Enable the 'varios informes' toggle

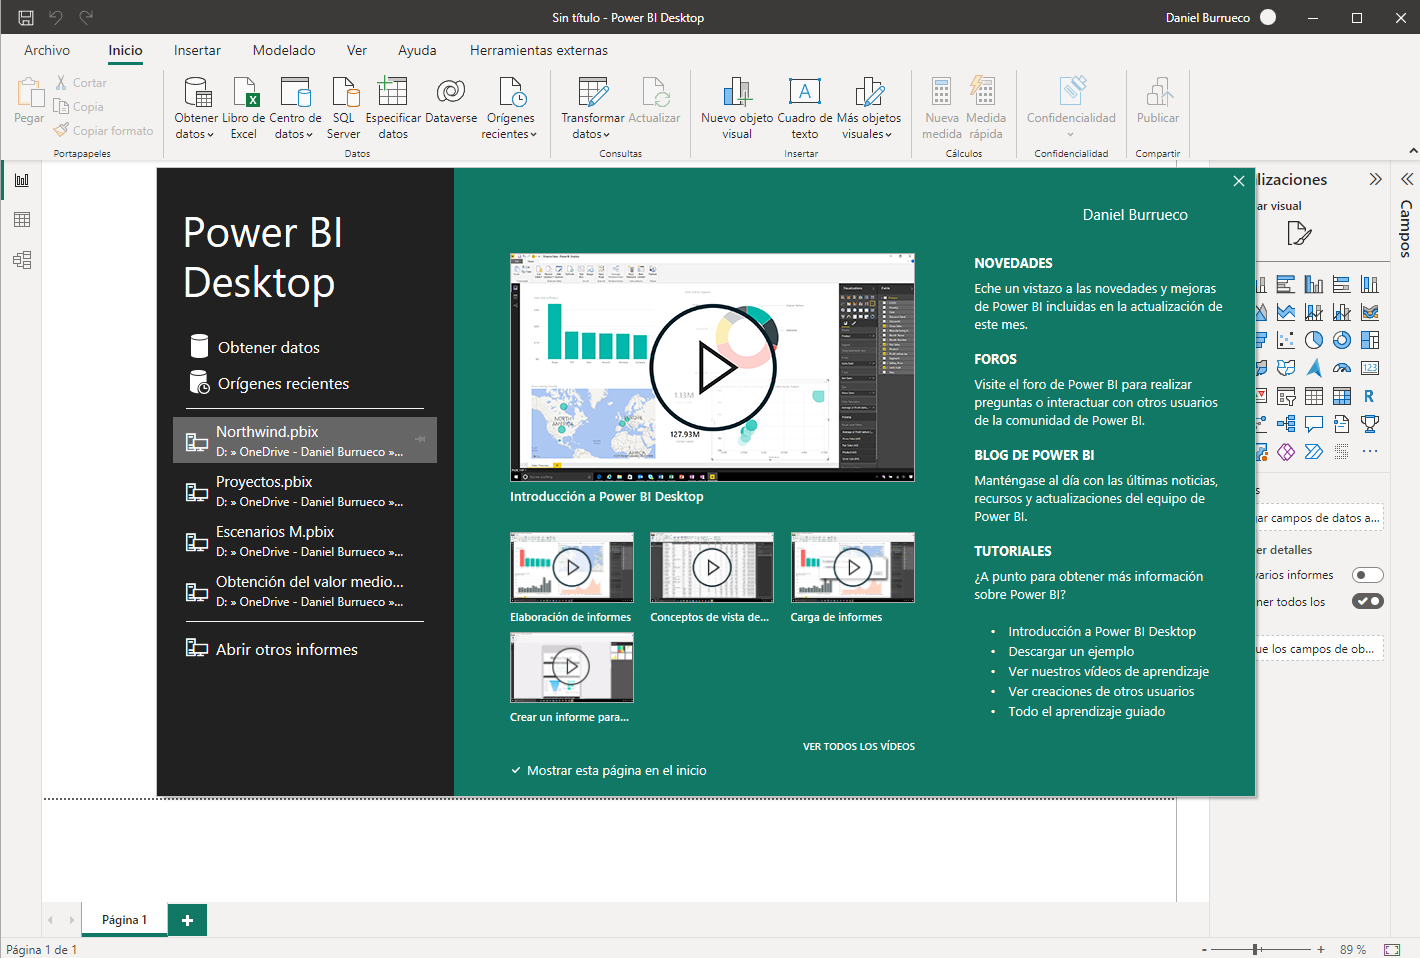(1368, 574)
